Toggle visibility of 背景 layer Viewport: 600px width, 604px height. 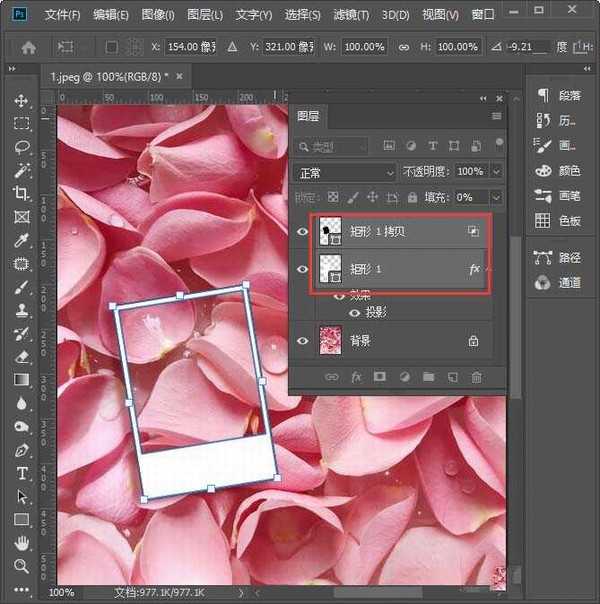[x=303, y=341]
